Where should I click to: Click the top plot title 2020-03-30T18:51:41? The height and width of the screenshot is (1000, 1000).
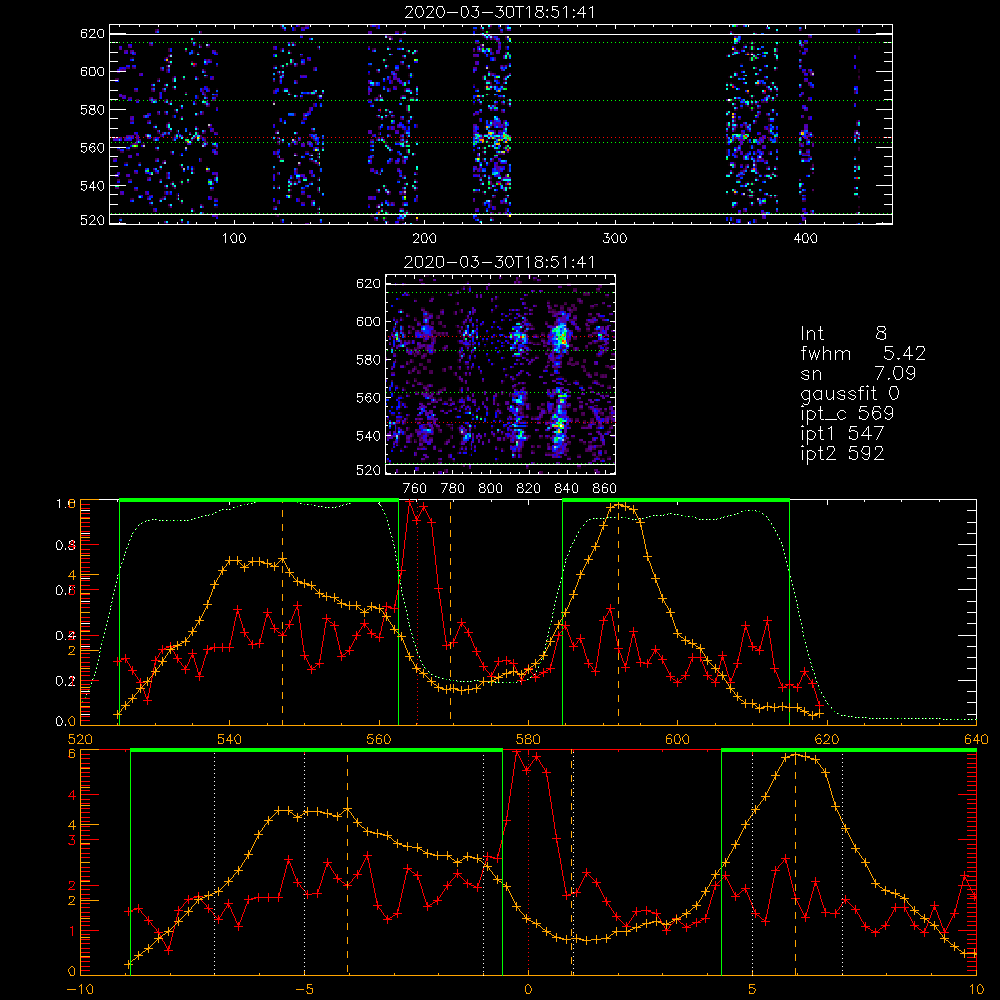click(500, 11)
